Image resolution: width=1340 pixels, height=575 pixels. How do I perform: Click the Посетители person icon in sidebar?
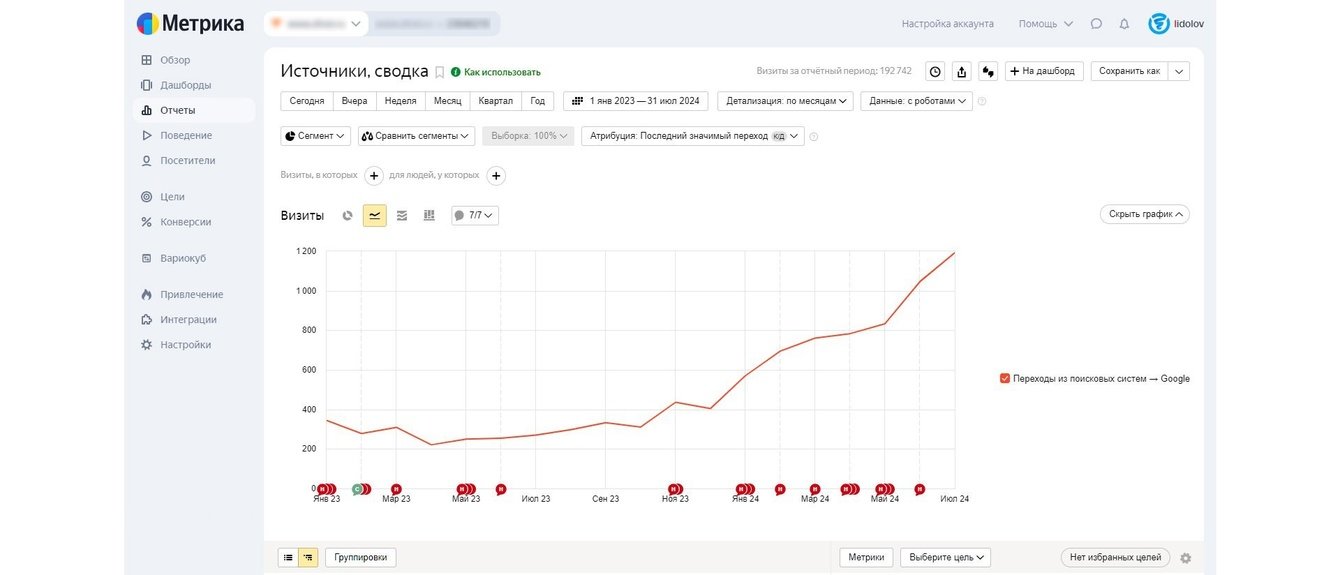146,160
